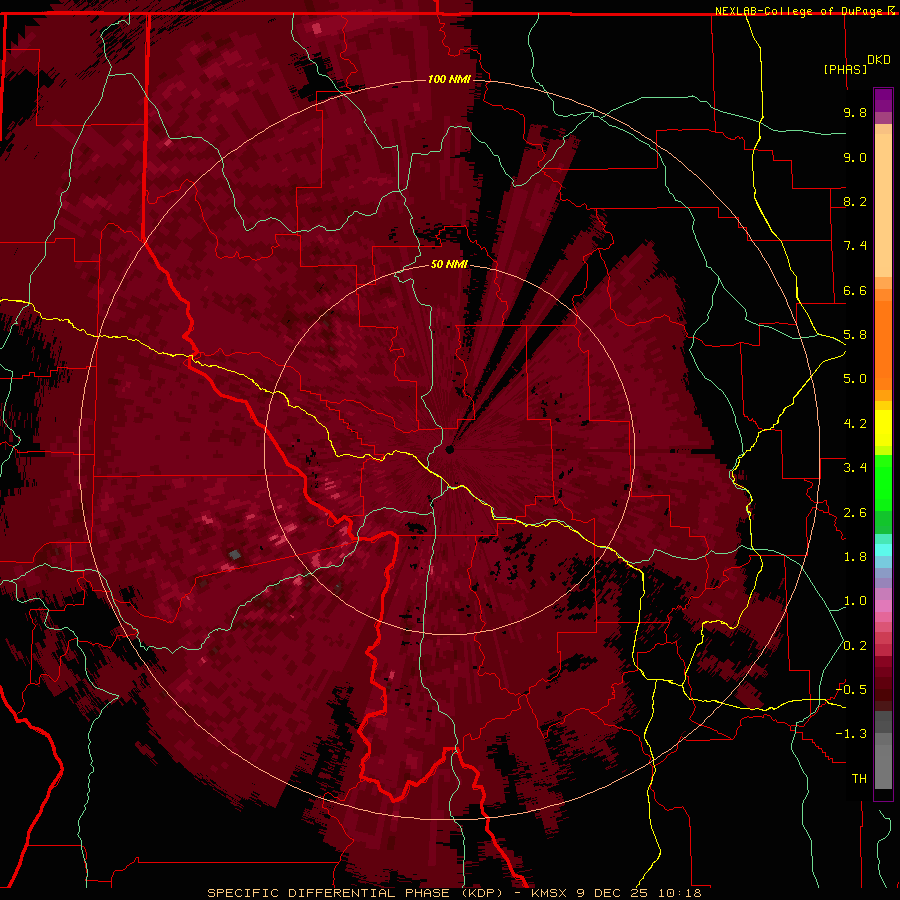Click the -0.5 legend value

click(x=851, y=690)
